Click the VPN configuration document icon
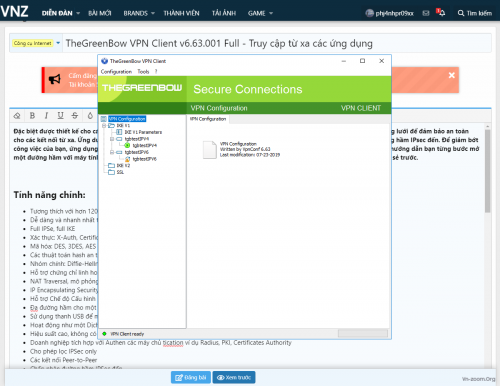Viewport: 500px width, 386px height. pos(210,150)
